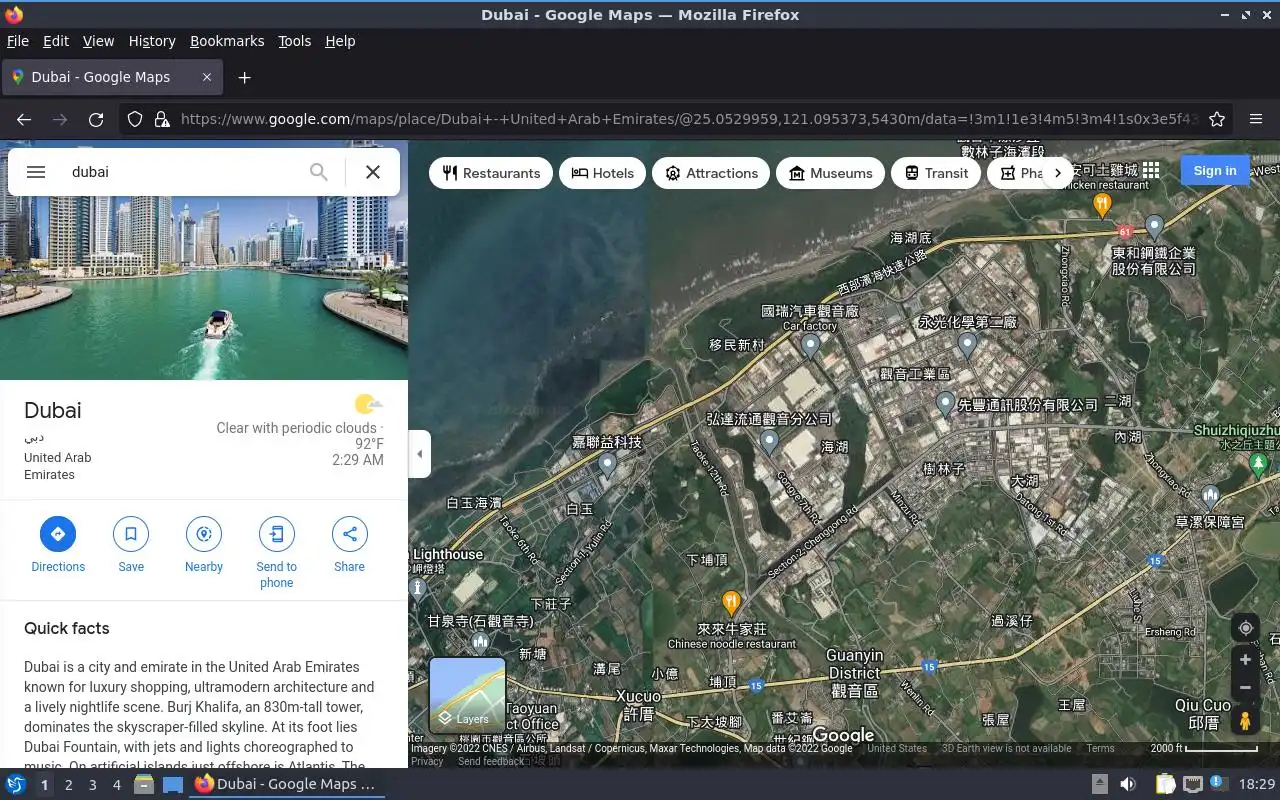Select the 弘達流通觀音分公司 map pin
The height and width of the screenshot is (800, 1280).
tap(769, 441)
